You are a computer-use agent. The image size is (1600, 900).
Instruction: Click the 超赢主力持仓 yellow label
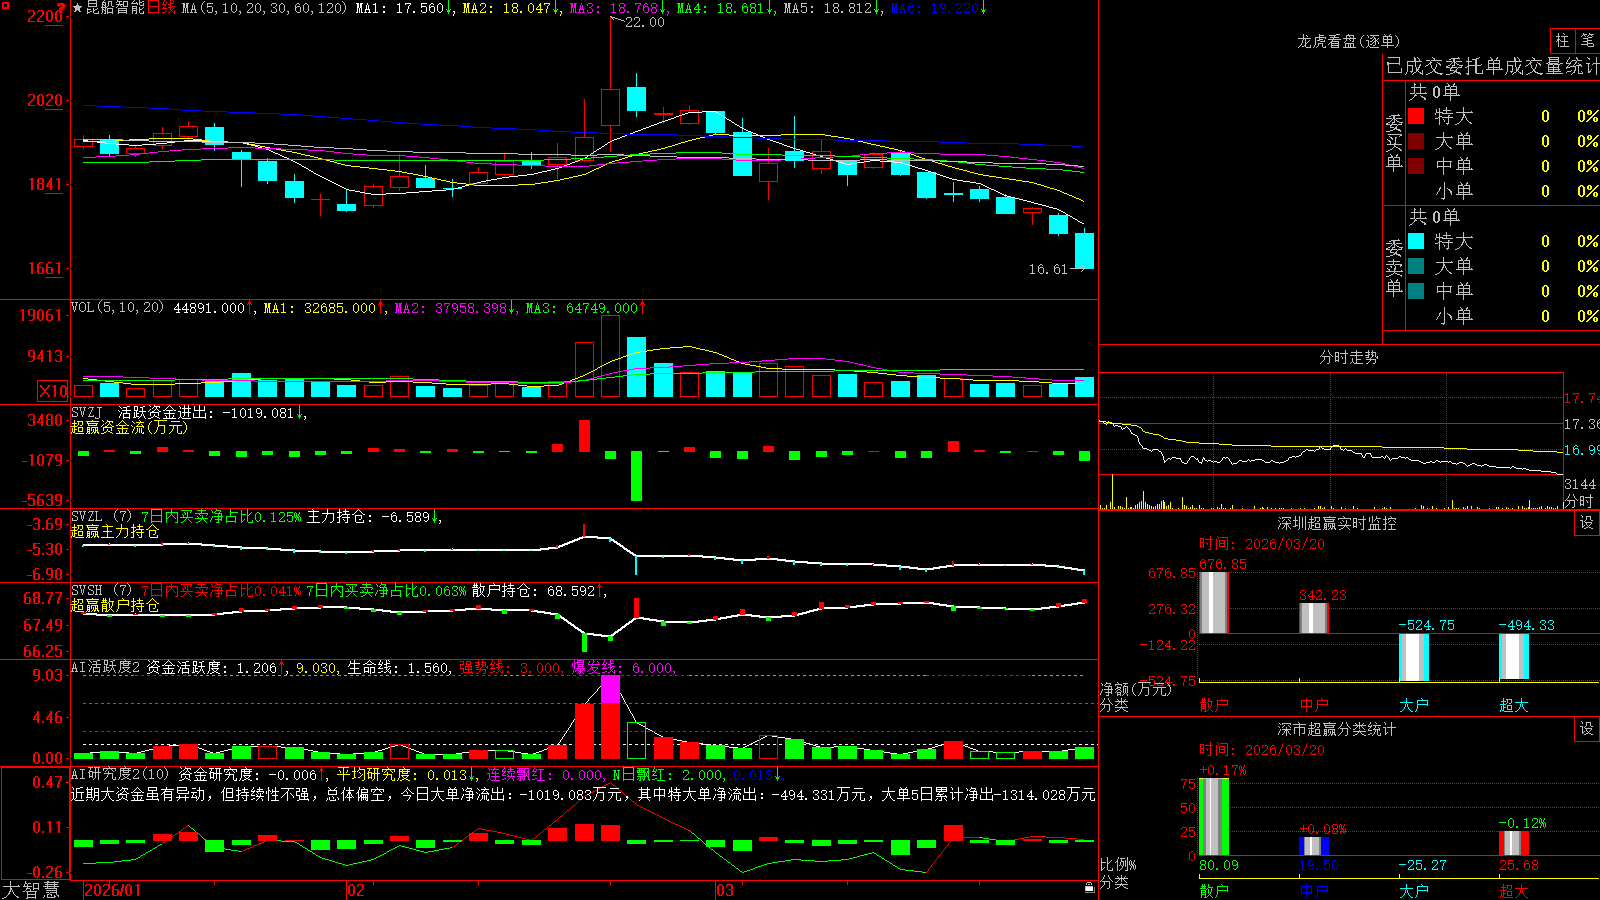pyautogui.click(x=115, y=531)
